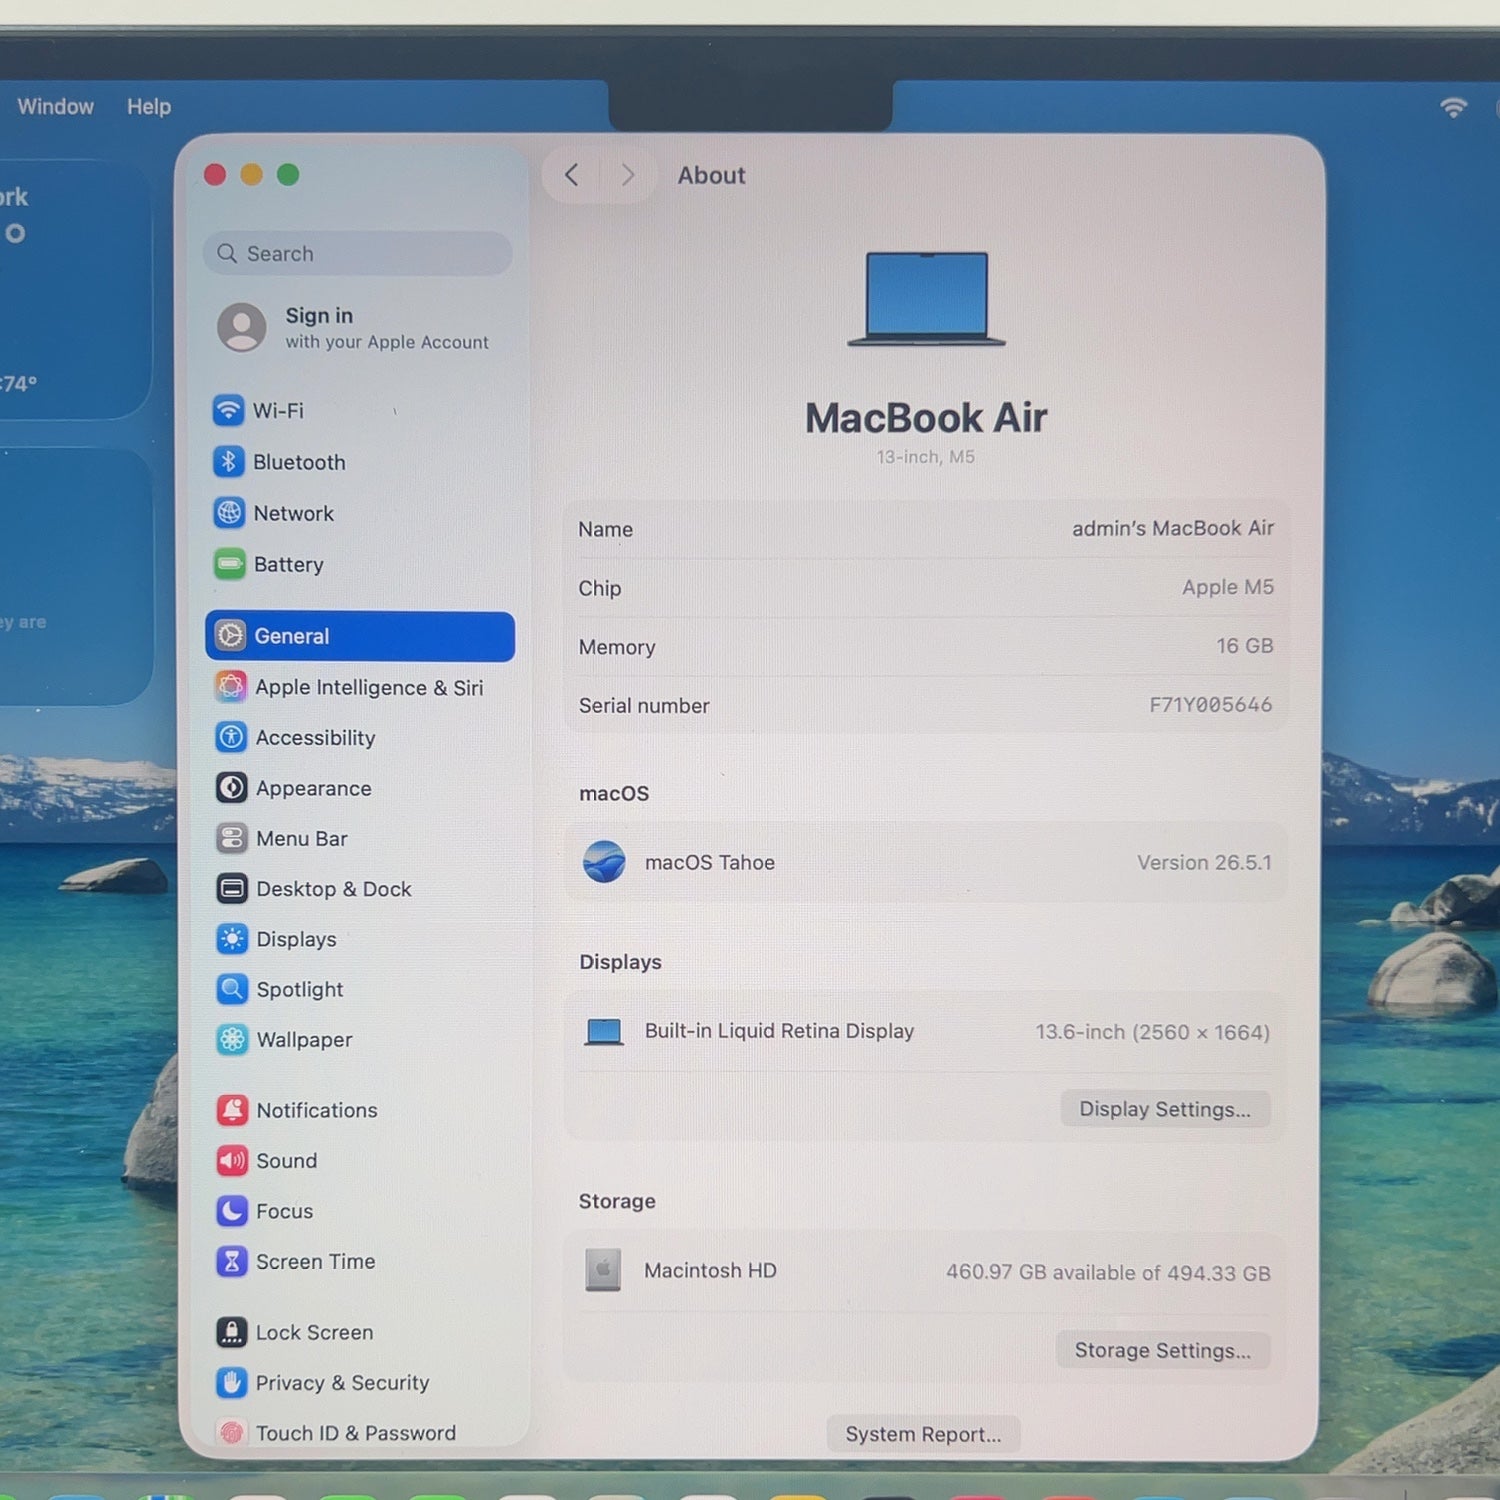Screen dimensions: 1500x1500
Task: Click serial number 'F71Y005646'
Action: [1211, 705]
